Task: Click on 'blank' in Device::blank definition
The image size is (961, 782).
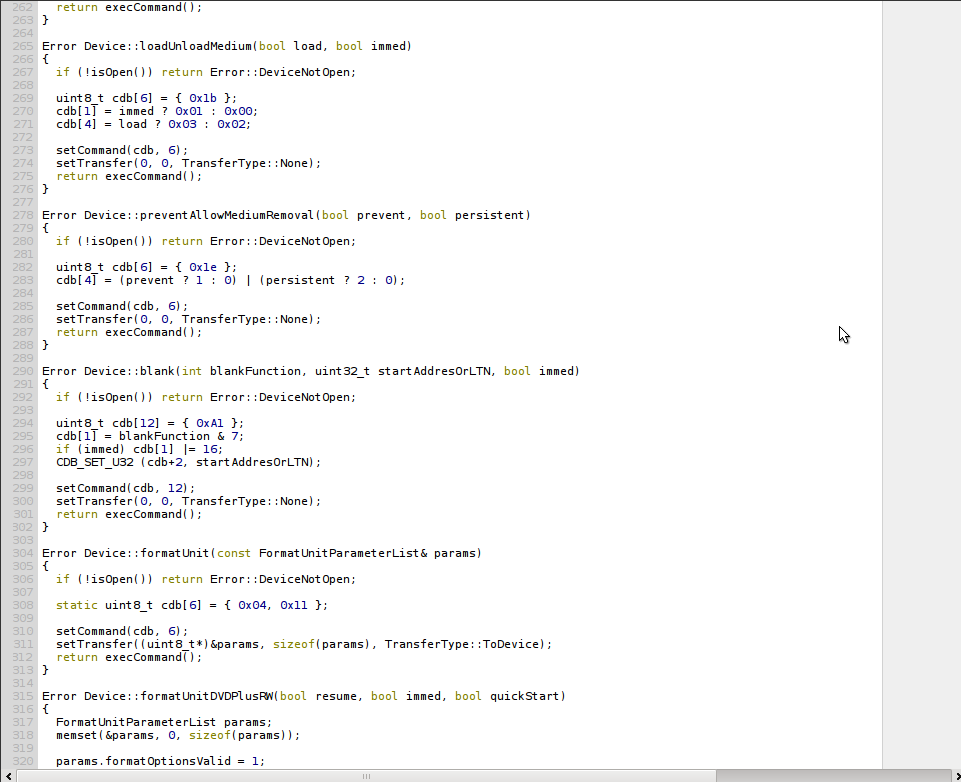Action: [157, 371]
